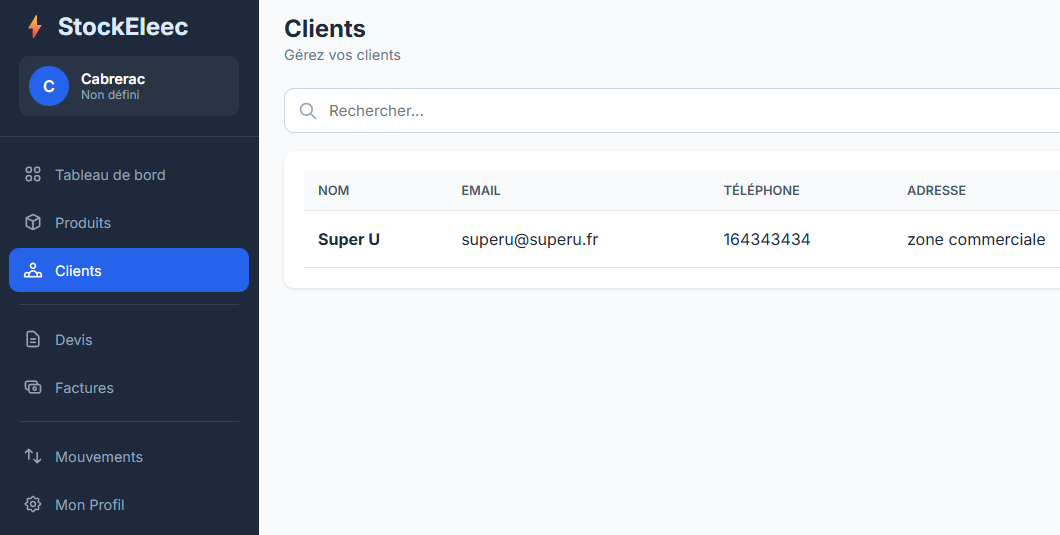
Task: Click the Factures banknote icon
Action: click(33, 388)
